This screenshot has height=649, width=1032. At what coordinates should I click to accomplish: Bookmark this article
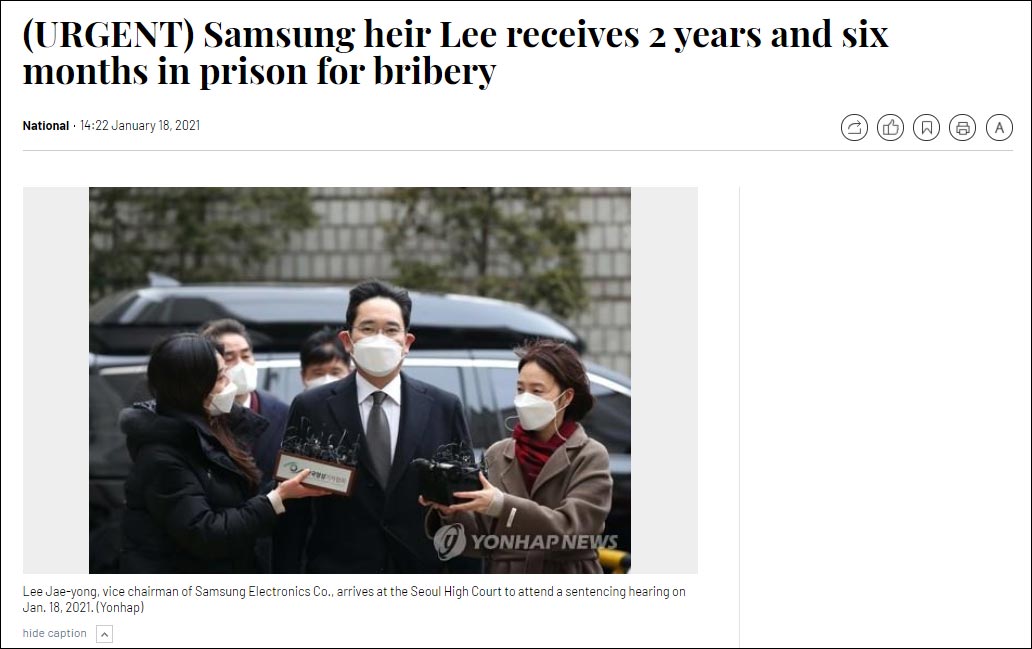coord(927,128)
